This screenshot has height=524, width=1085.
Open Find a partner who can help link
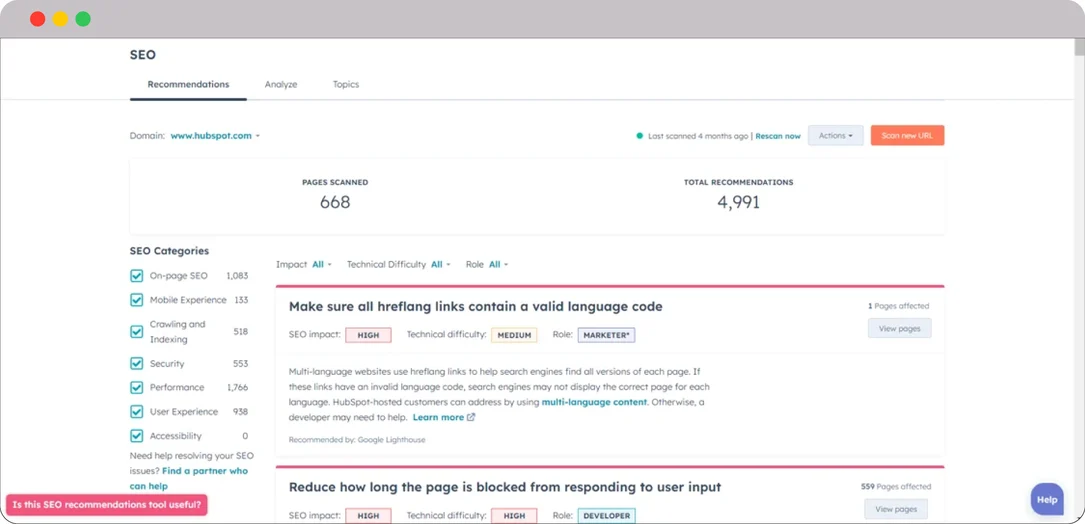(188, 478)
